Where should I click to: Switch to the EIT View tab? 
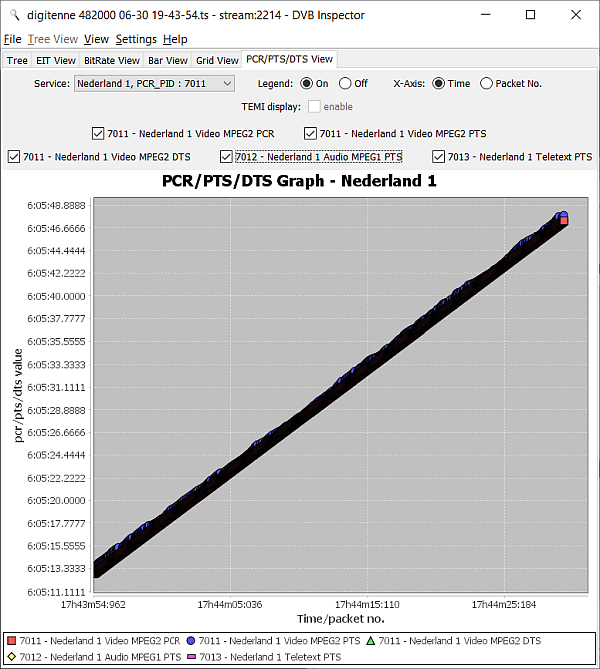click(x=56, y=61)
